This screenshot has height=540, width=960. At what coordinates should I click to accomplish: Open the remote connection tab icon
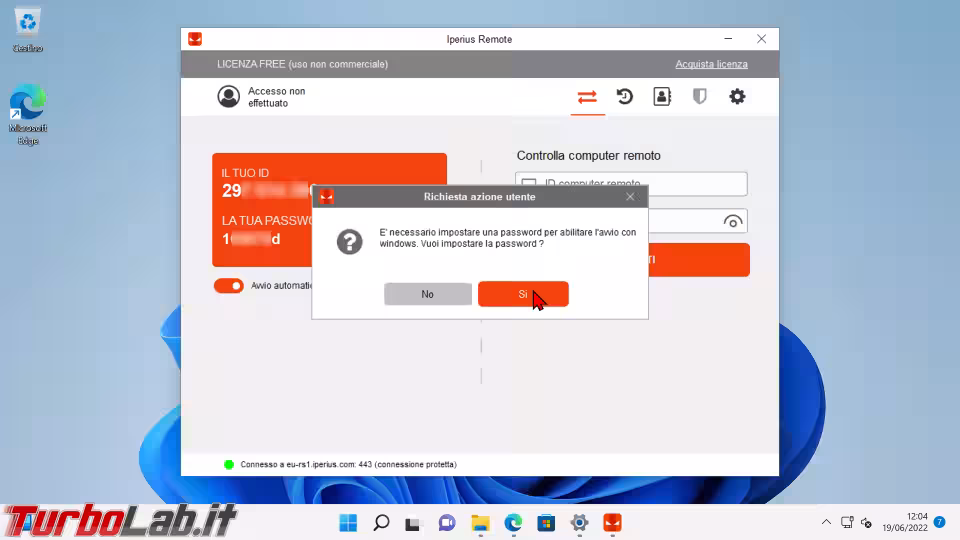pyautogui.click(x=587, y=97)
